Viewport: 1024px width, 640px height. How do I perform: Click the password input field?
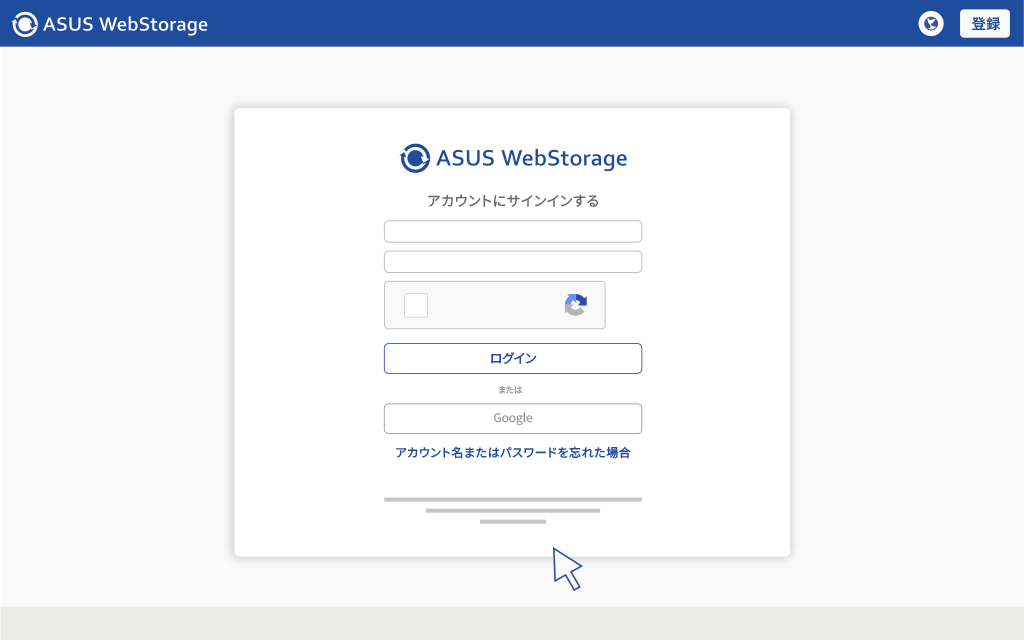513,261
